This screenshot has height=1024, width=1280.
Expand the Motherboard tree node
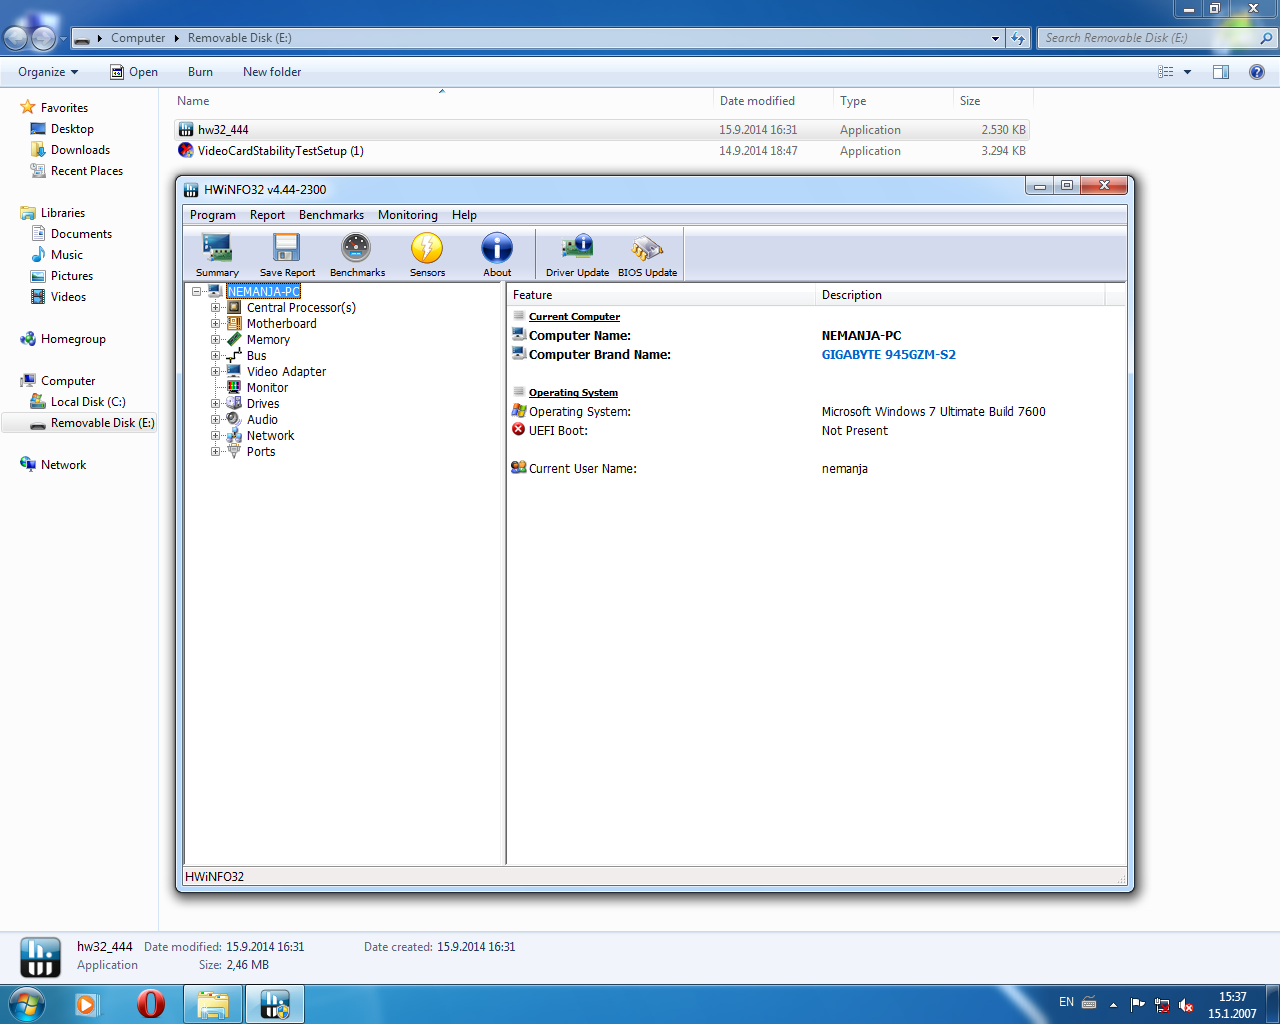coord(215,324)
